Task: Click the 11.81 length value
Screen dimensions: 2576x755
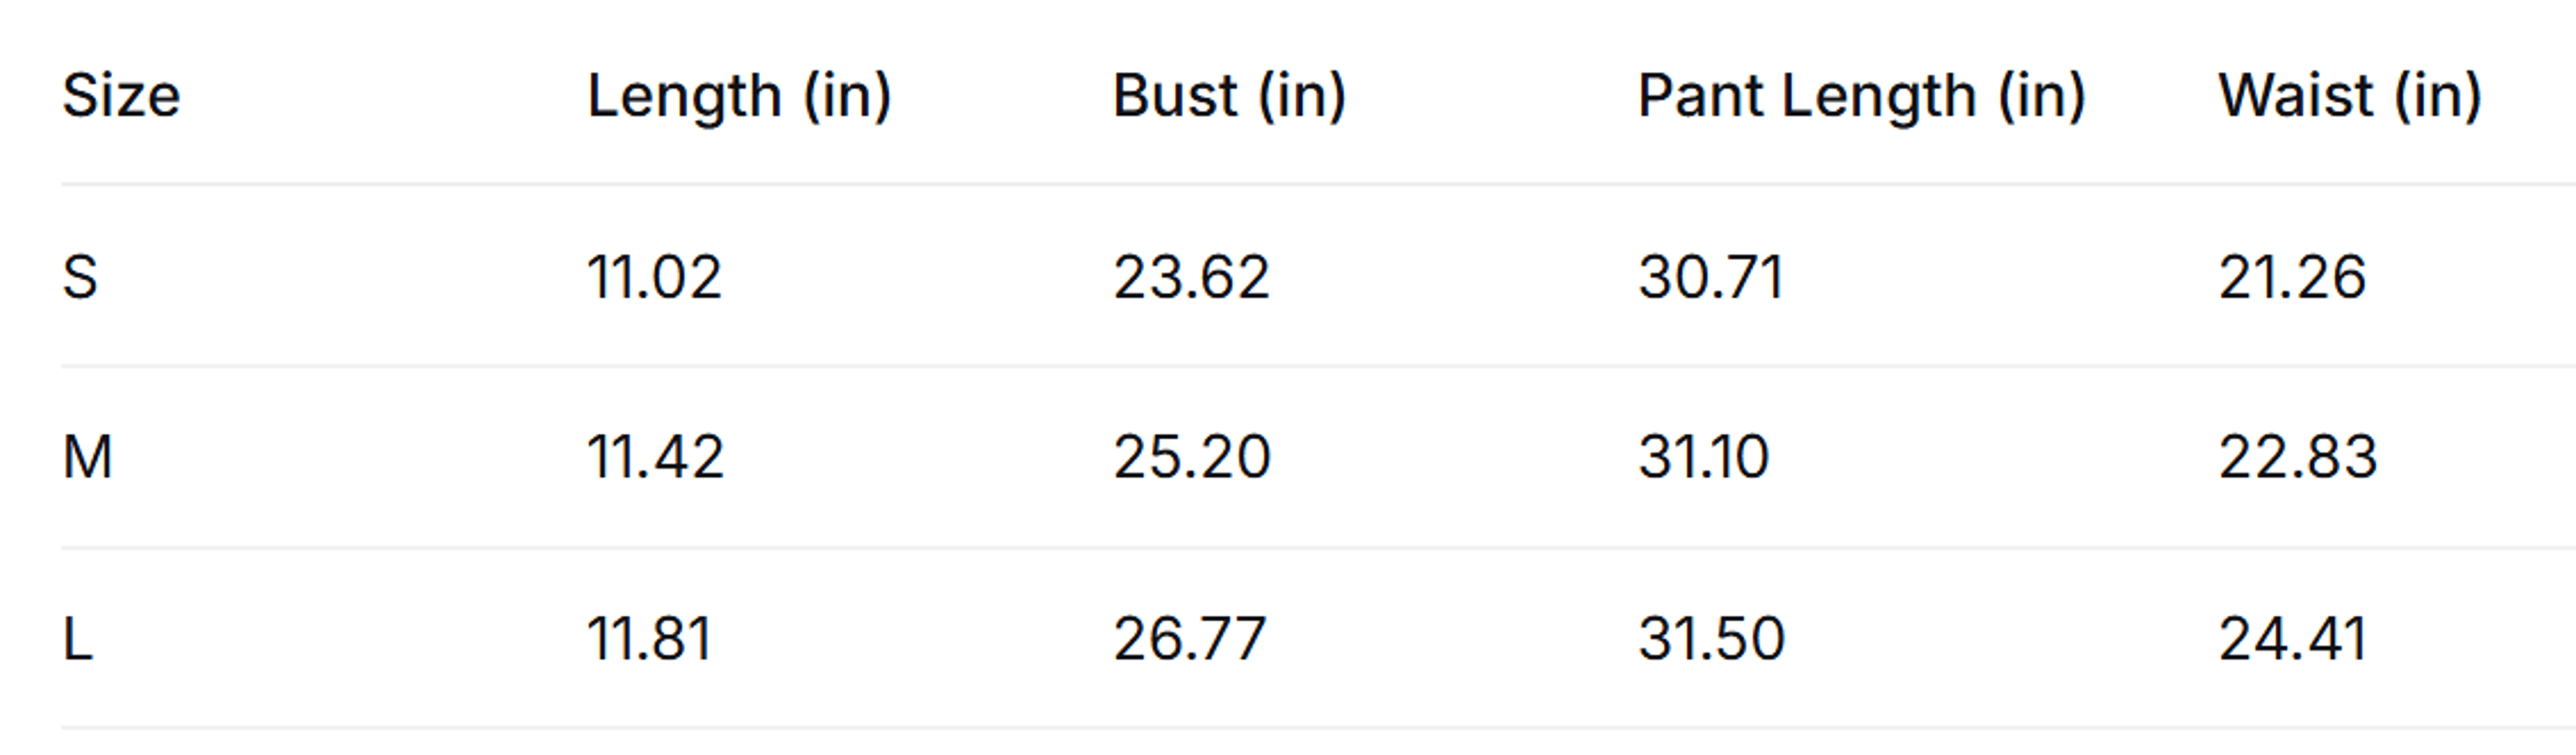Action: tap(649, 639)
